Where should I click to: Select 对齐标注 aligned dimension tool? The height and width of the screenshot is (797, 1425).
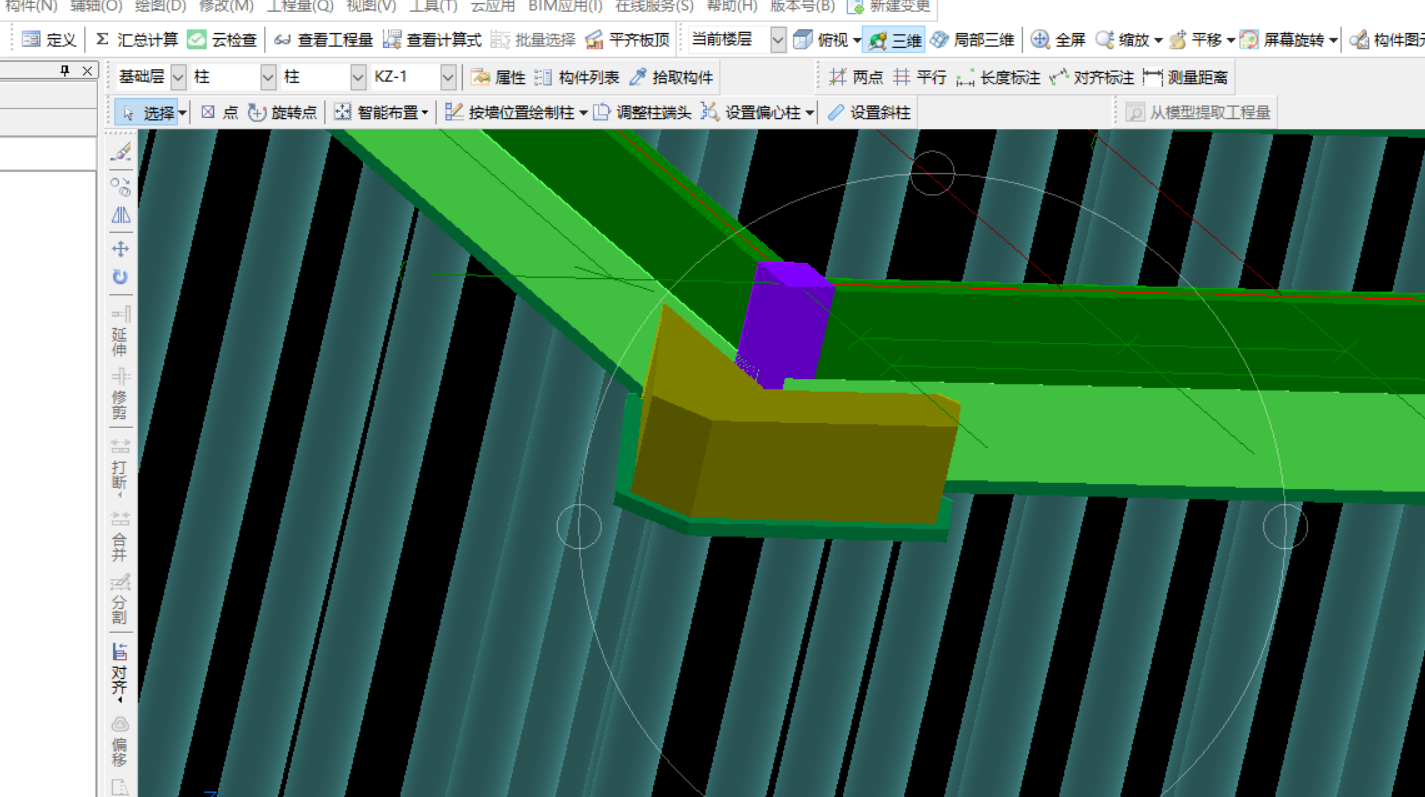1092,77
